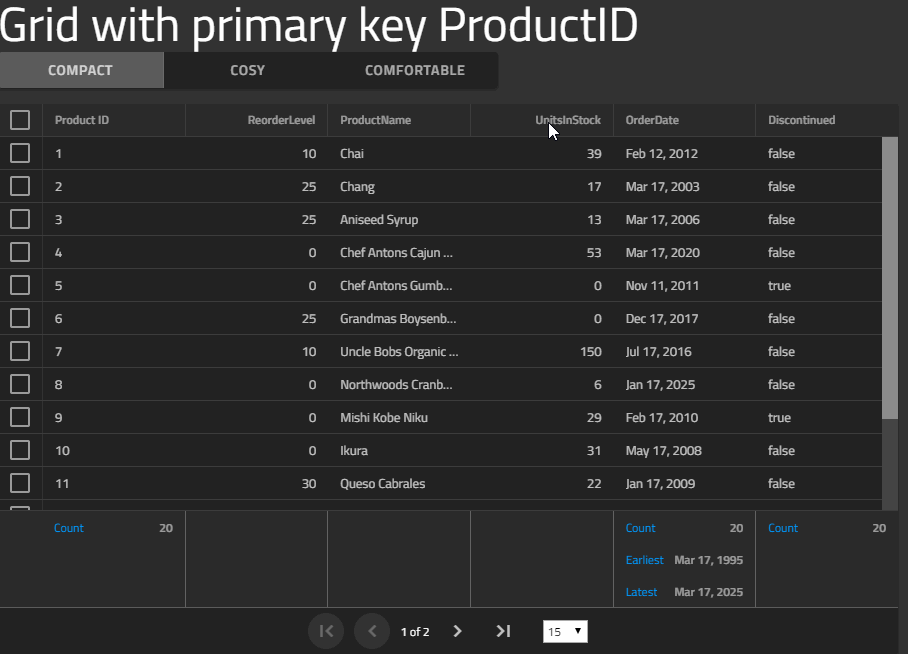
Task: Select the checkbox for Aniseed Syrup row
Action: point(20,219)
